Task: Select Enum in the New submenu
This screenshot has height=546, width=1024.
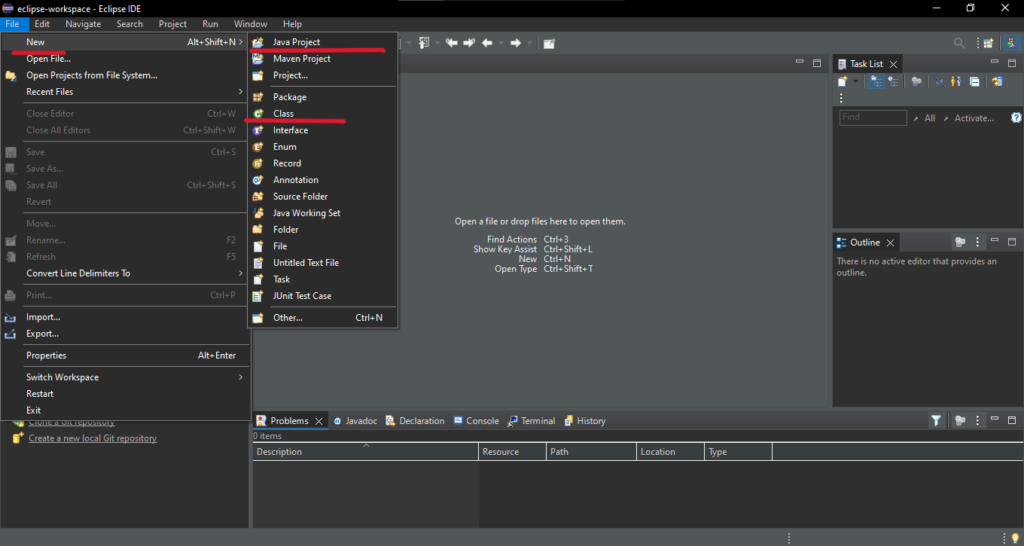Action: tap(323, 146)
